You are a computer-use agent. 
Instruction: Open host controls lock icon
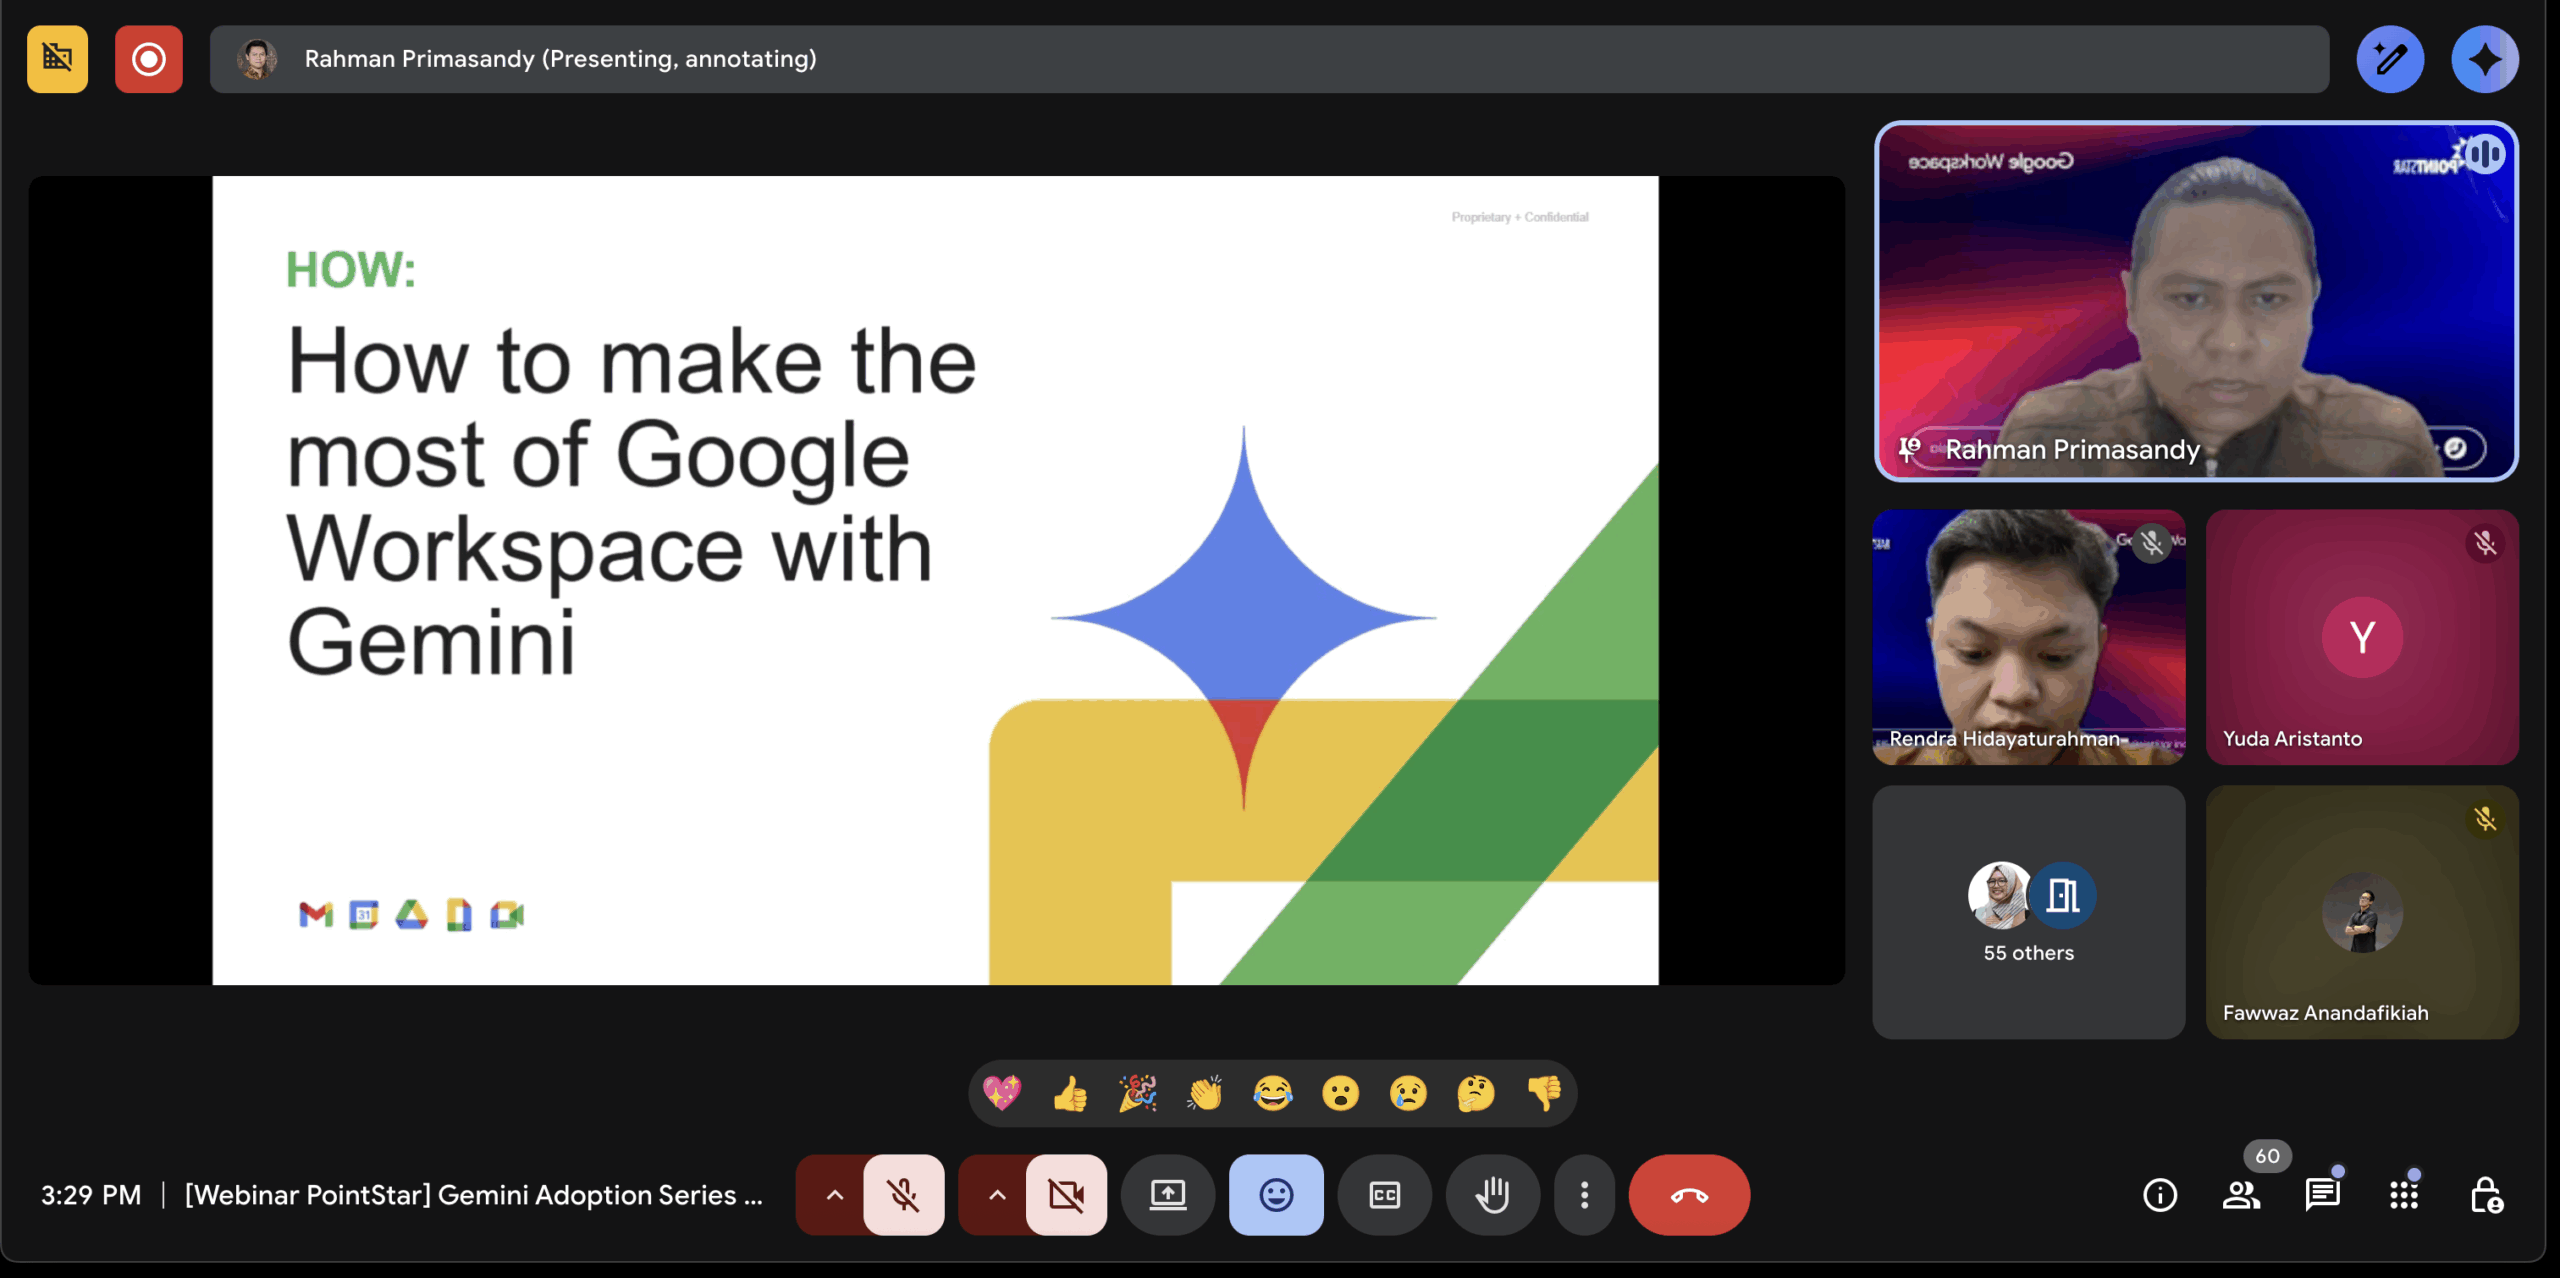click(2486, 1195)
